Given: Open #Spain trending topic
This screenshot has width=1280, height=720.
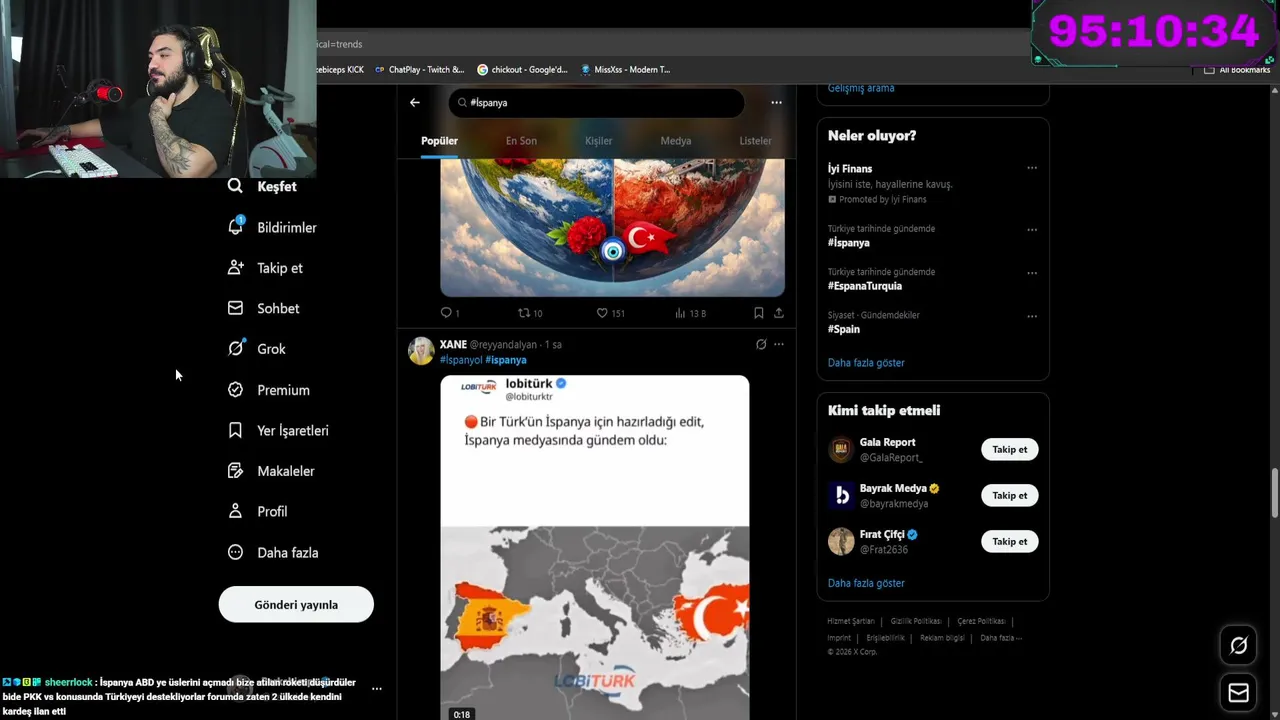Looking at the screenshot, I should [843, 329].
